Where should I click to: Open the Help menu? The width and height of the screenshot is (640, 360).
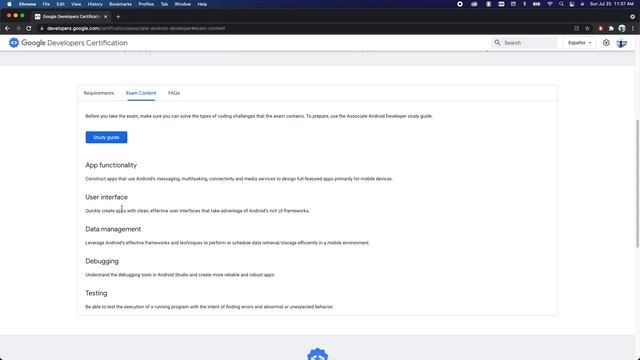(x=202, y=4)
